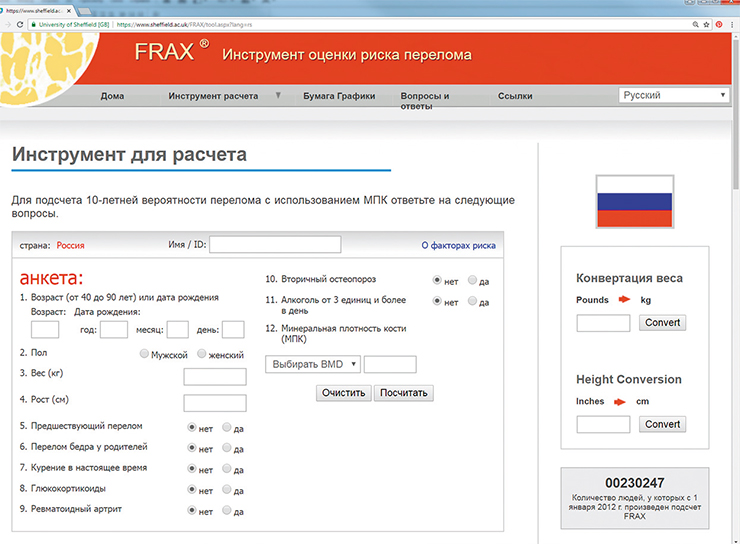Choose да for Перелом бедра у родителей
The height and width of the screenshot is (544, 740).
click(227, 448)
